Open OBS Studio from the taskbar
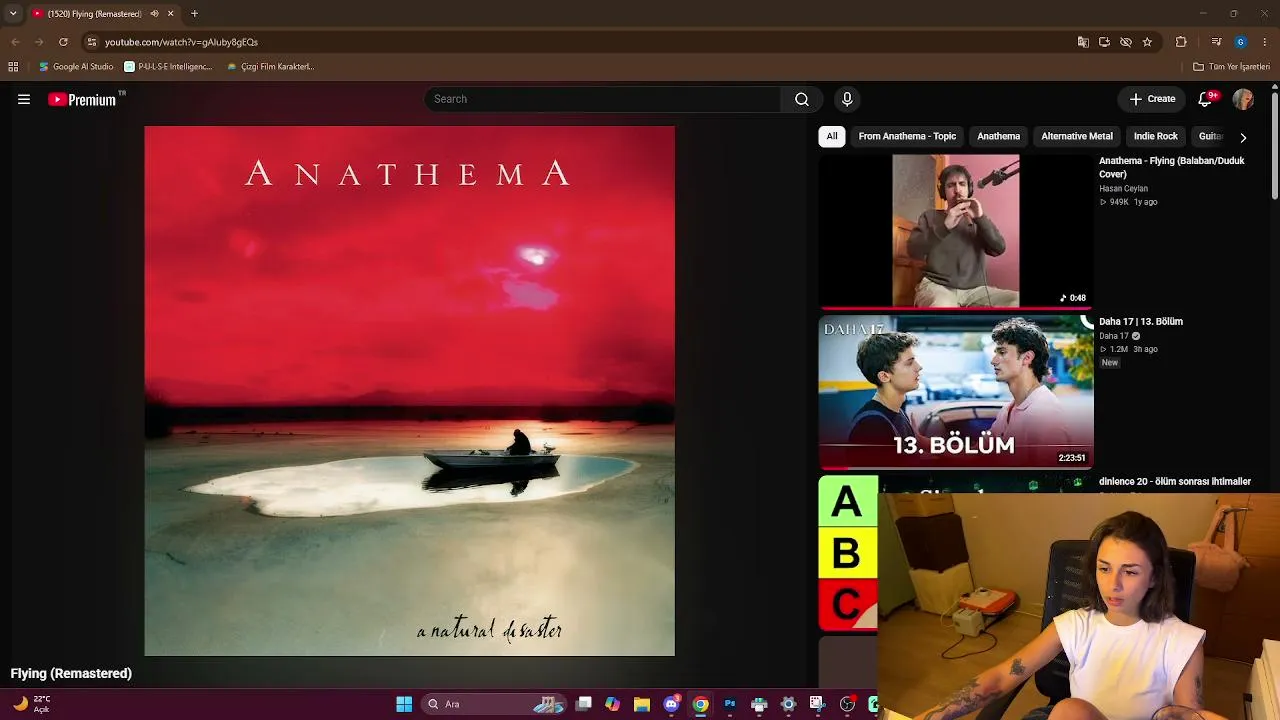Image resolution: width=1280 pixels, height=720 pixels. pyautogui.click(x=847, y=704)
